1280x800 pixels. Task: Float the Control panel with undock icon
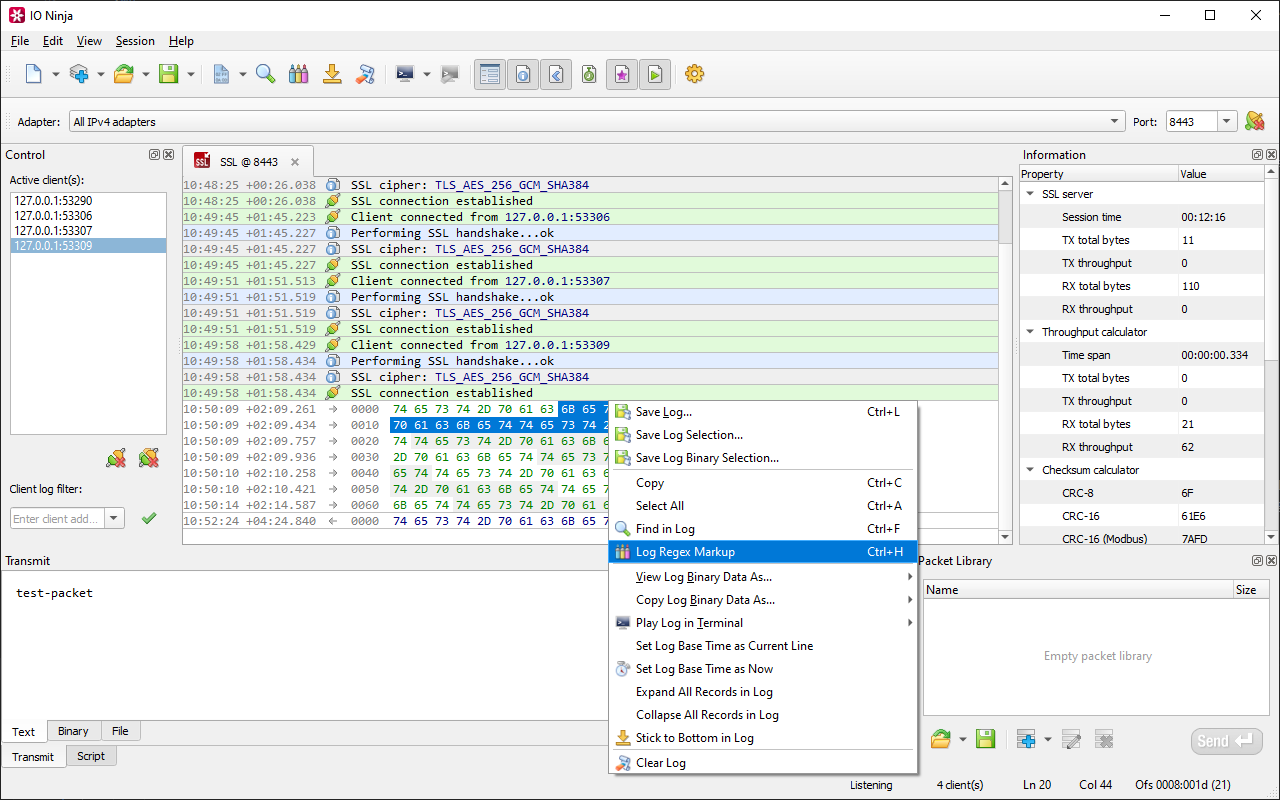tap(155, 155)
